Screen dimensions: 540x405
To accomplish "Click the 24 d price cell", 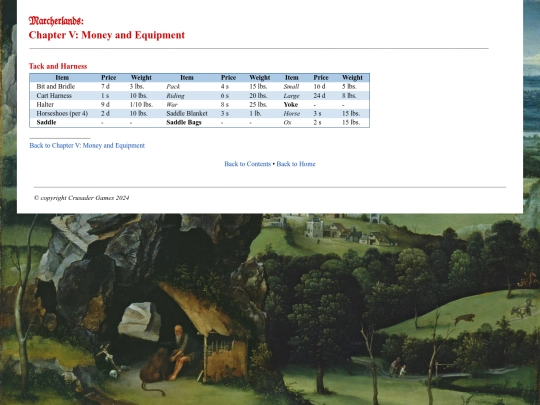I will [x=319, y=95].
